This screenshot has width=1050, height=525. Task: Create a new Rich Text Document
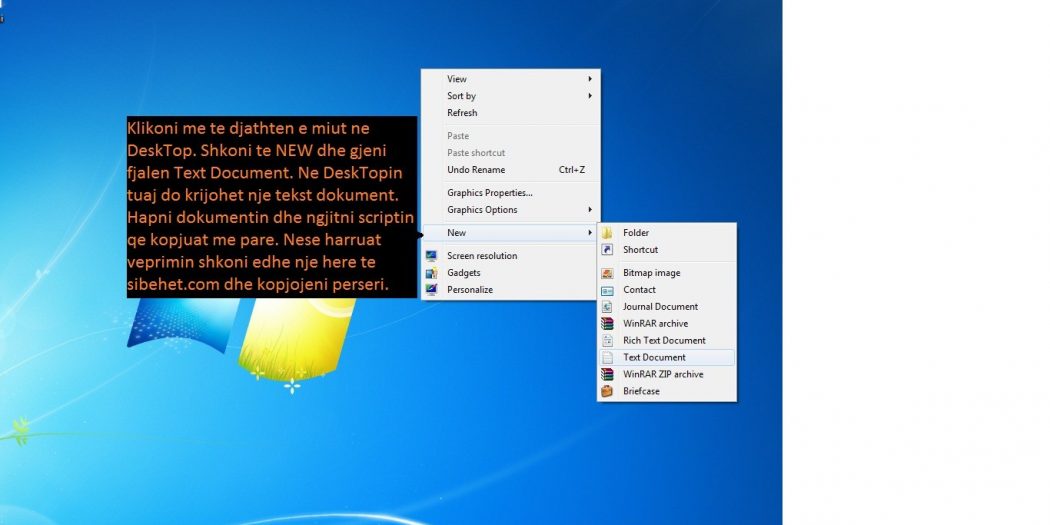pos(667,340)
